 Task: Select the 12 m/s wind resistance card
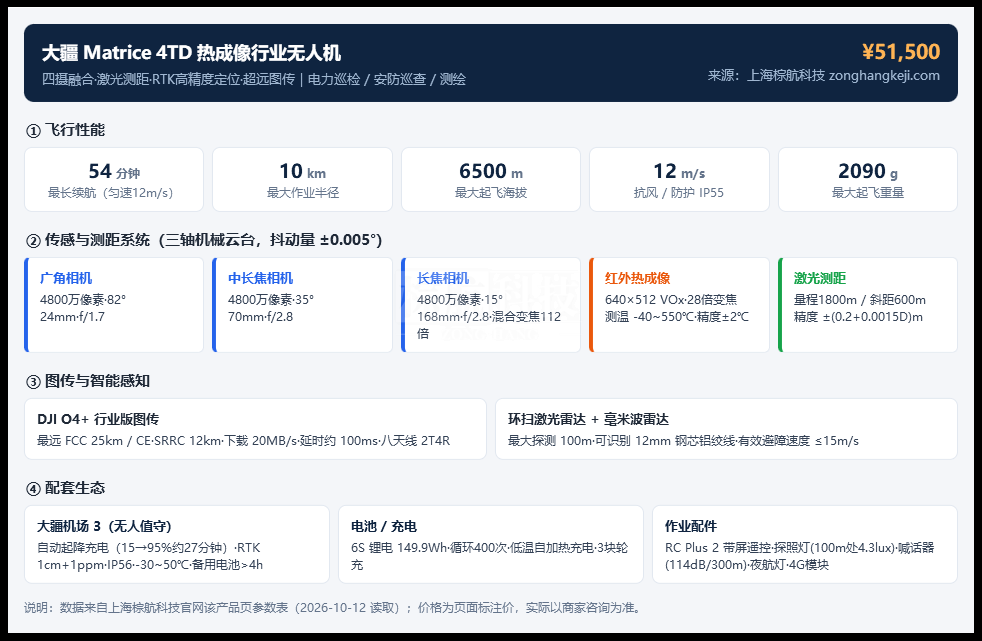680,180
